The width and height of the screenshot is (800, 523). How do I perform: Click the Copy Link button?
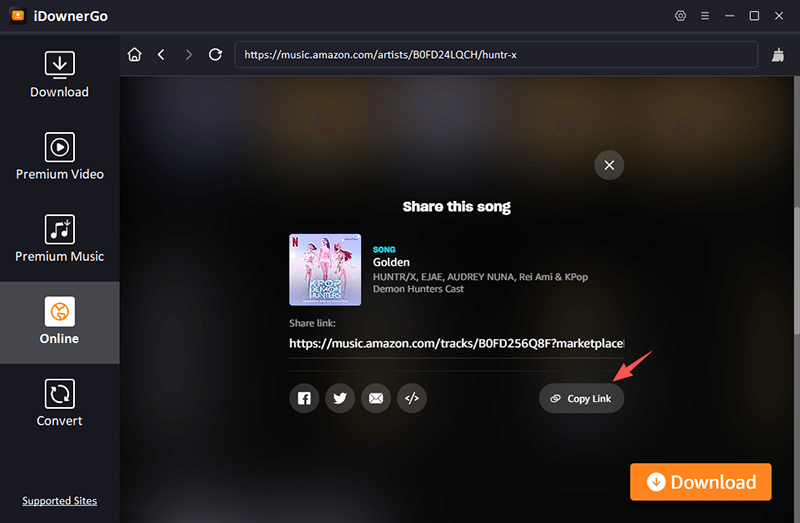(x=581, y=399)
